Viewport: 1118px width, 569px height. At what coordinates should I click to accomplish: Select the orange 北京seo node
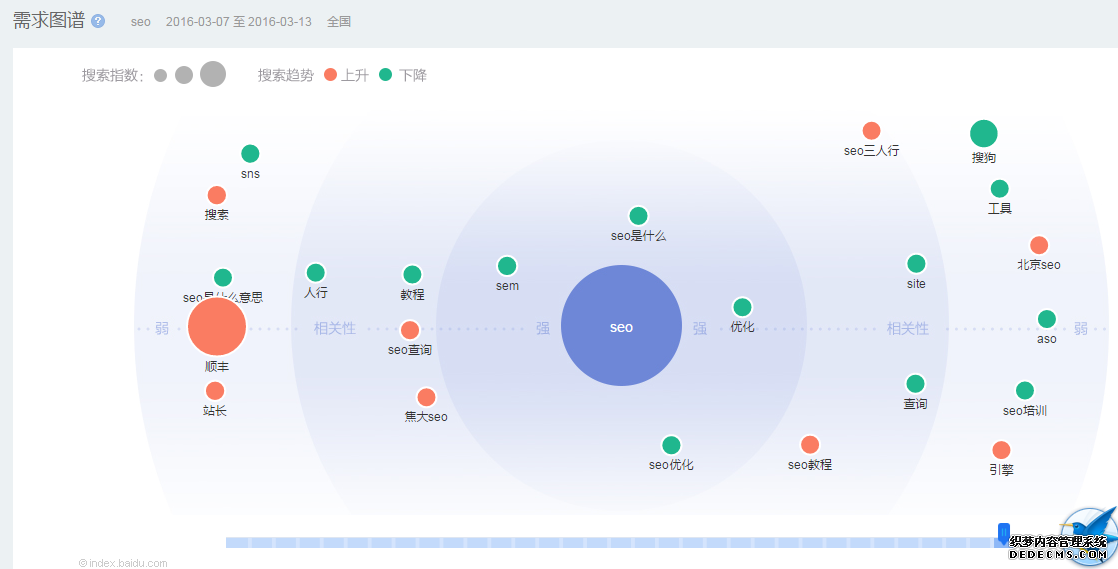[x=1039, y=245]
